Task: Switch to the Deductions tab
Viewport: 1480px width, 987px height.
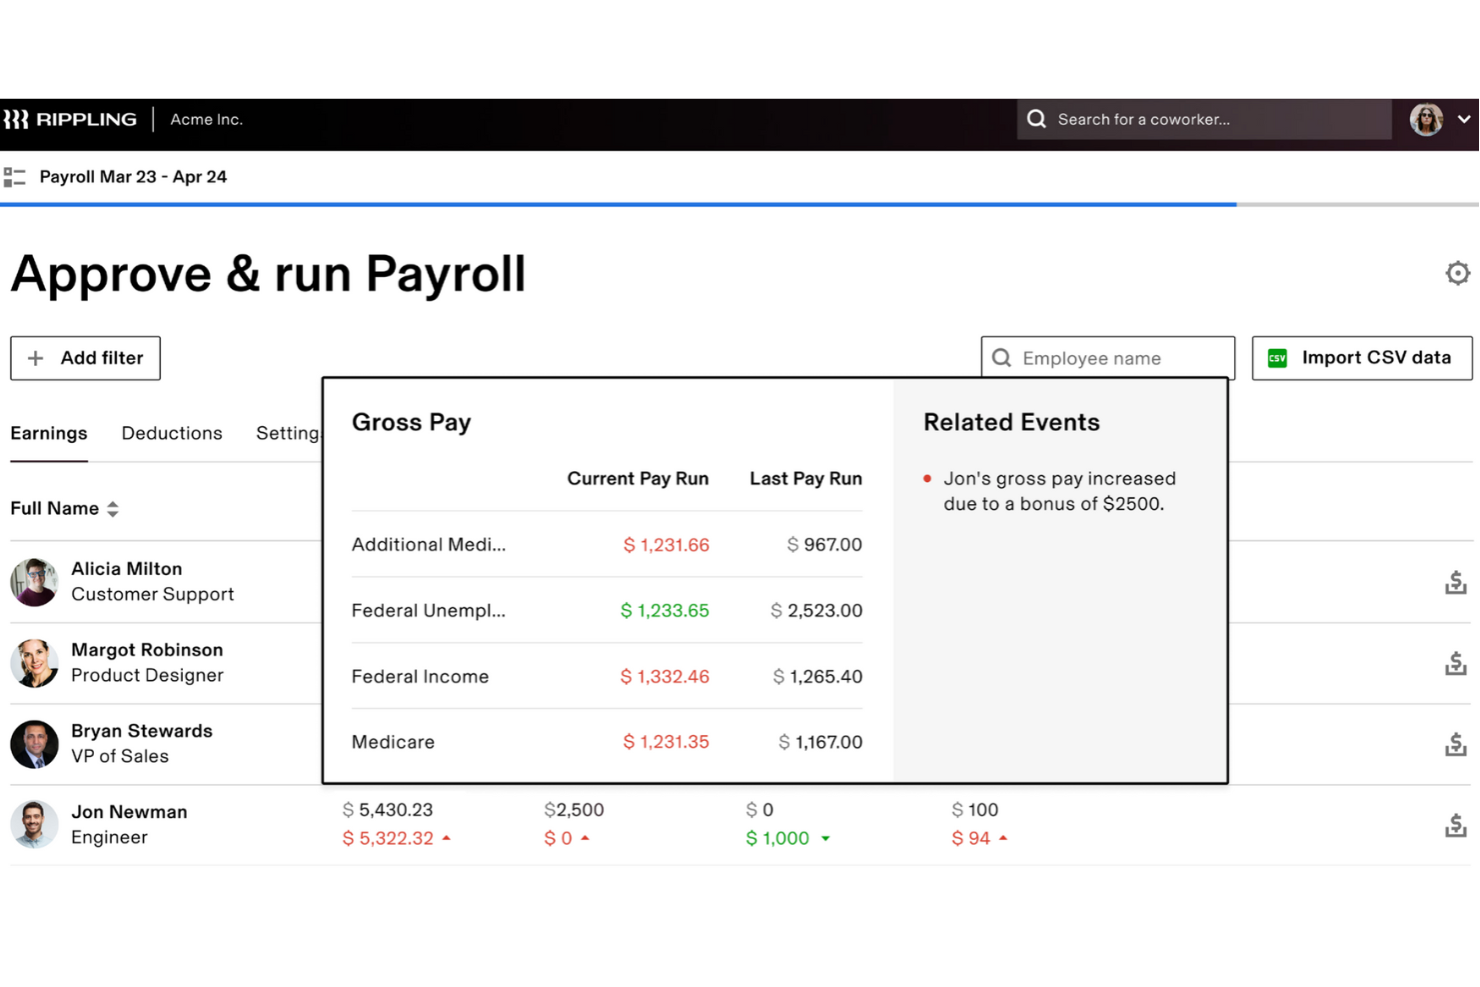Action: (172, 433)
